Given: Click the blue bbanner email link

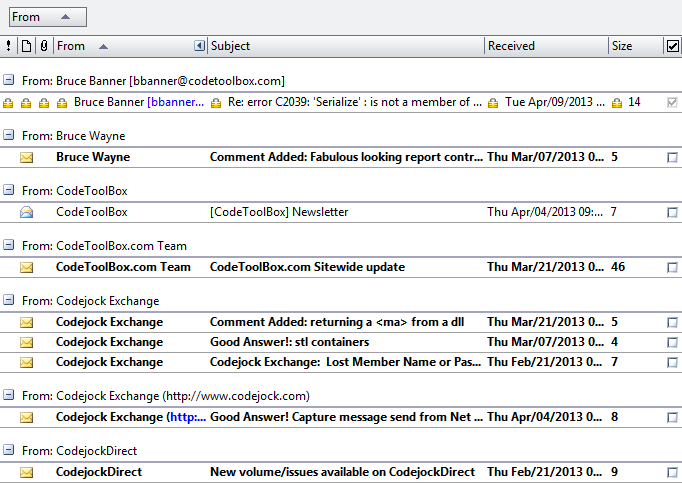Looking at the screenshot, I should 175,102.
